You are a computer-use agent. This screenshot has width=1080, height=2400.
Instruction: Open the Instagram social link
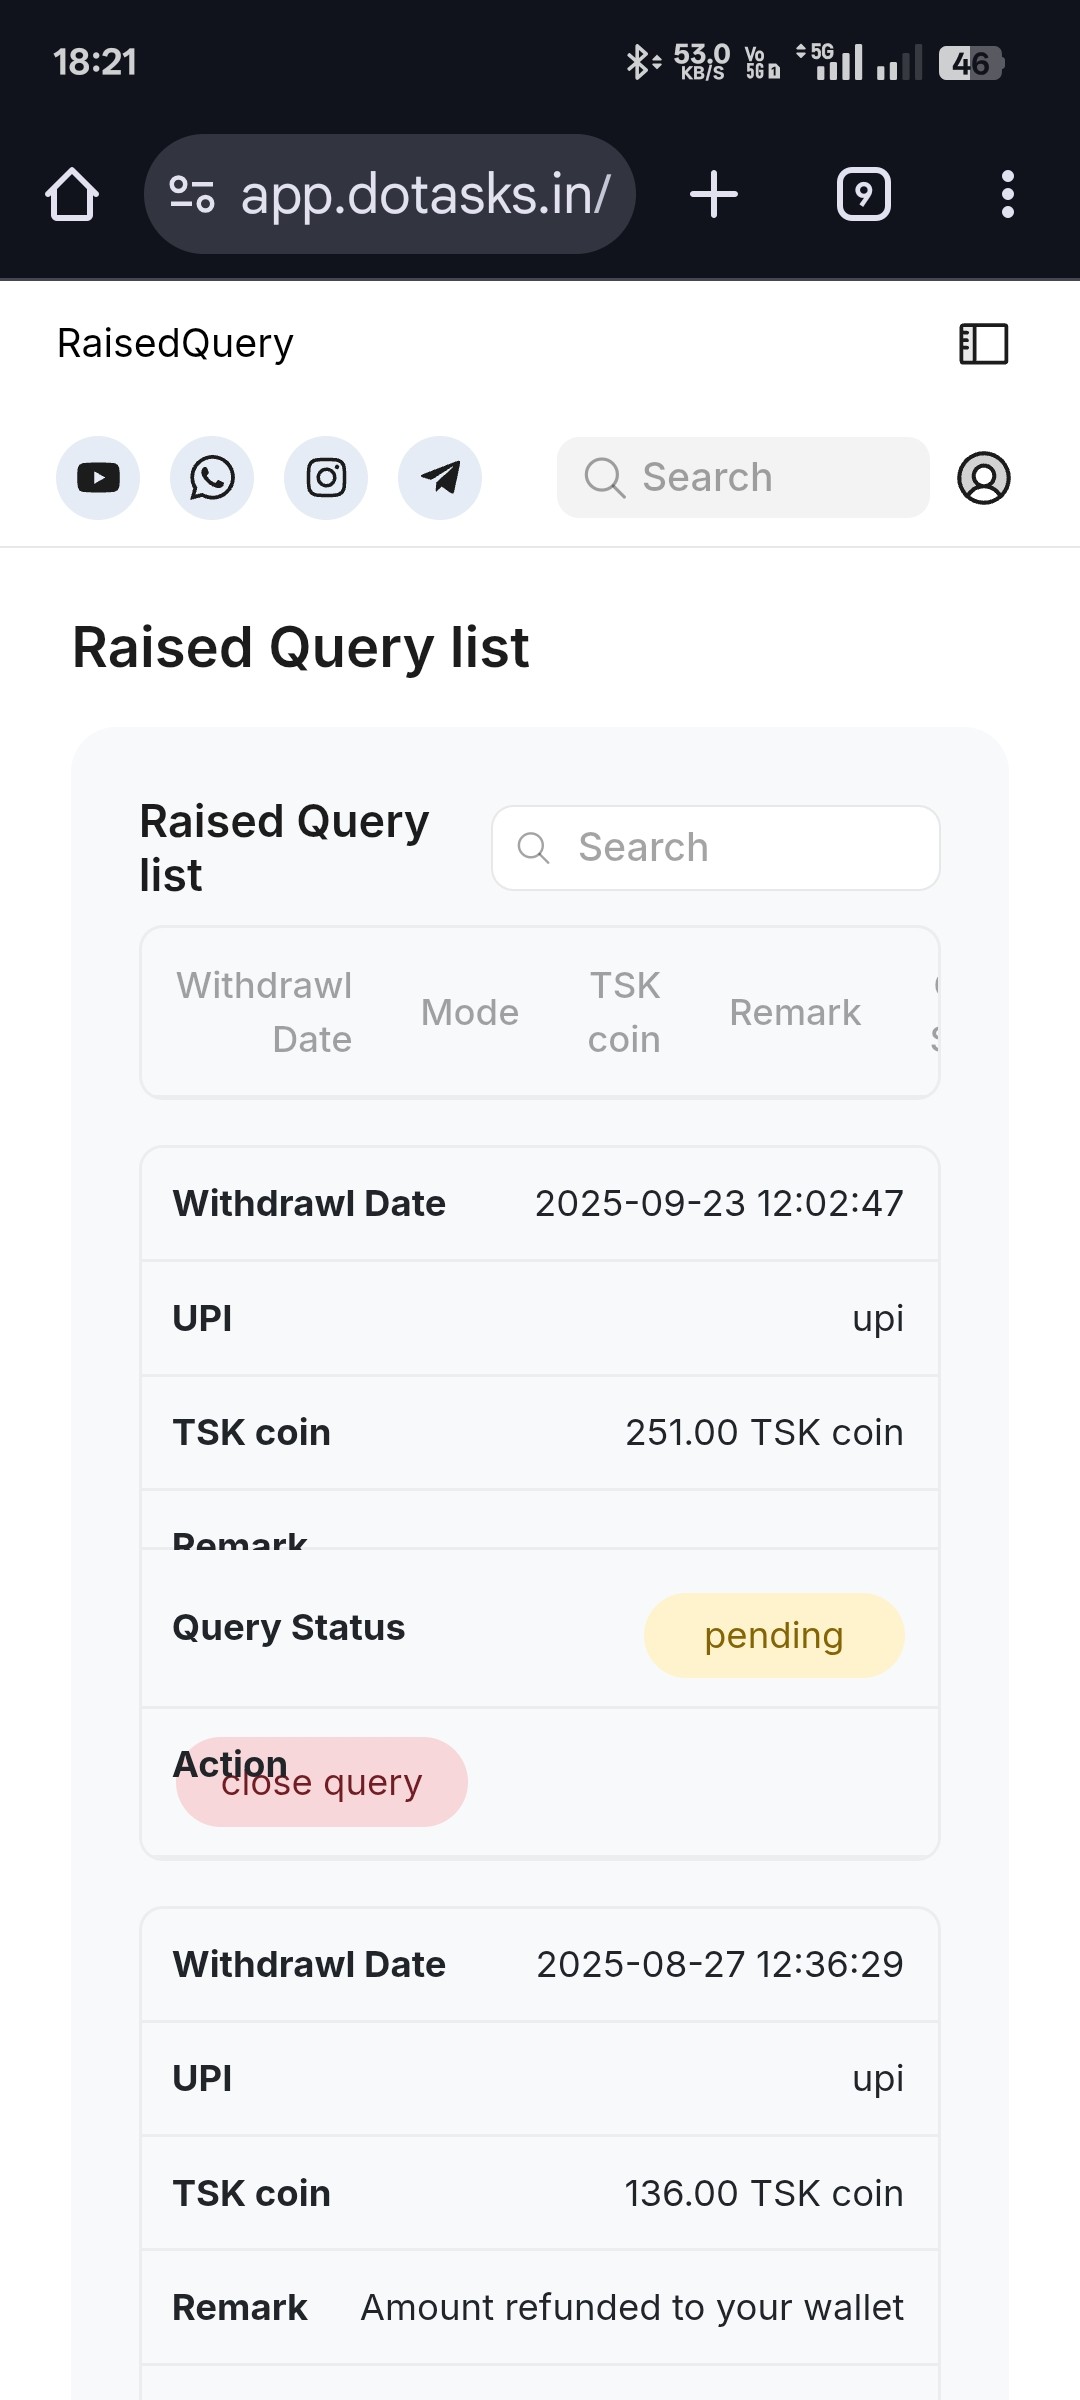(x=326, y=478)
